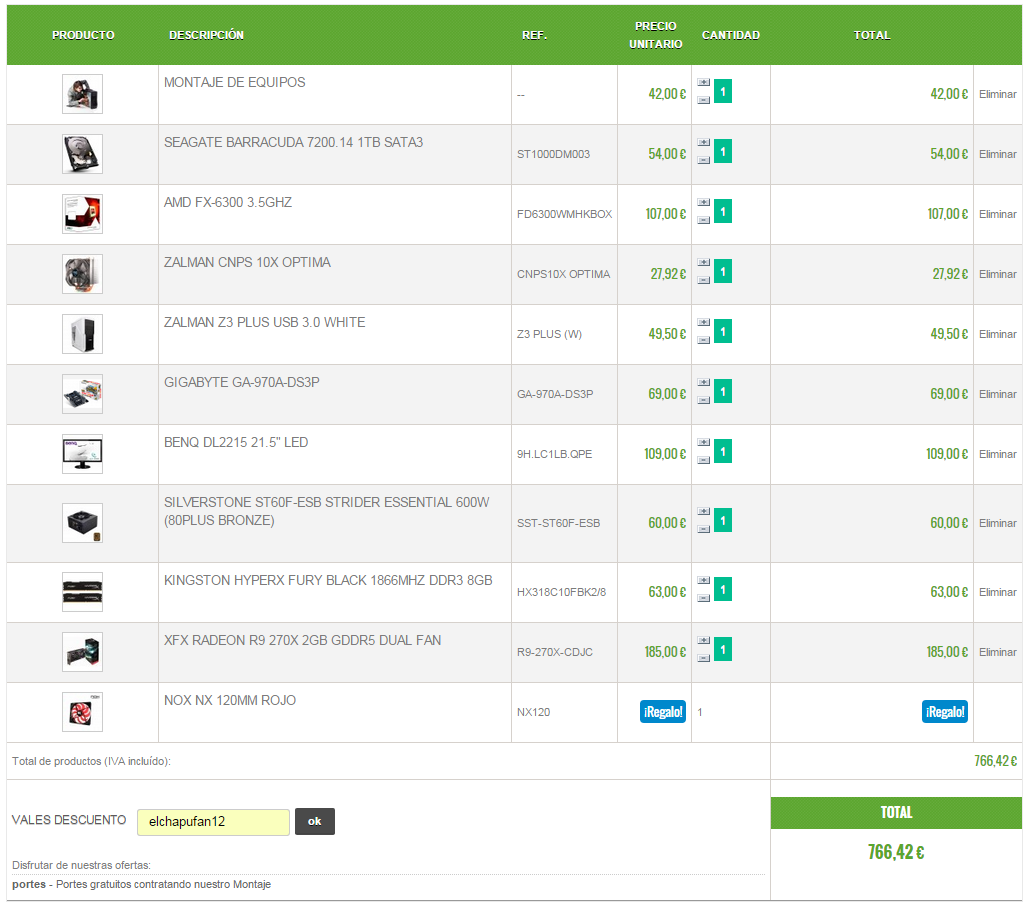Increase quantity of XFX Radeon R9 270X
Viewport: 1028px width, 905px height.
703,641
